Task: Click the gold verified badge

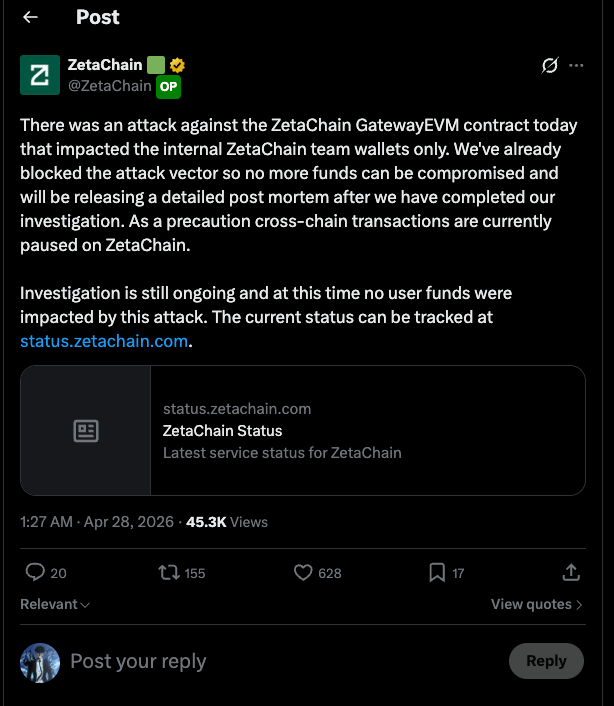Action: pyautogui.click(x=178, y=65)
